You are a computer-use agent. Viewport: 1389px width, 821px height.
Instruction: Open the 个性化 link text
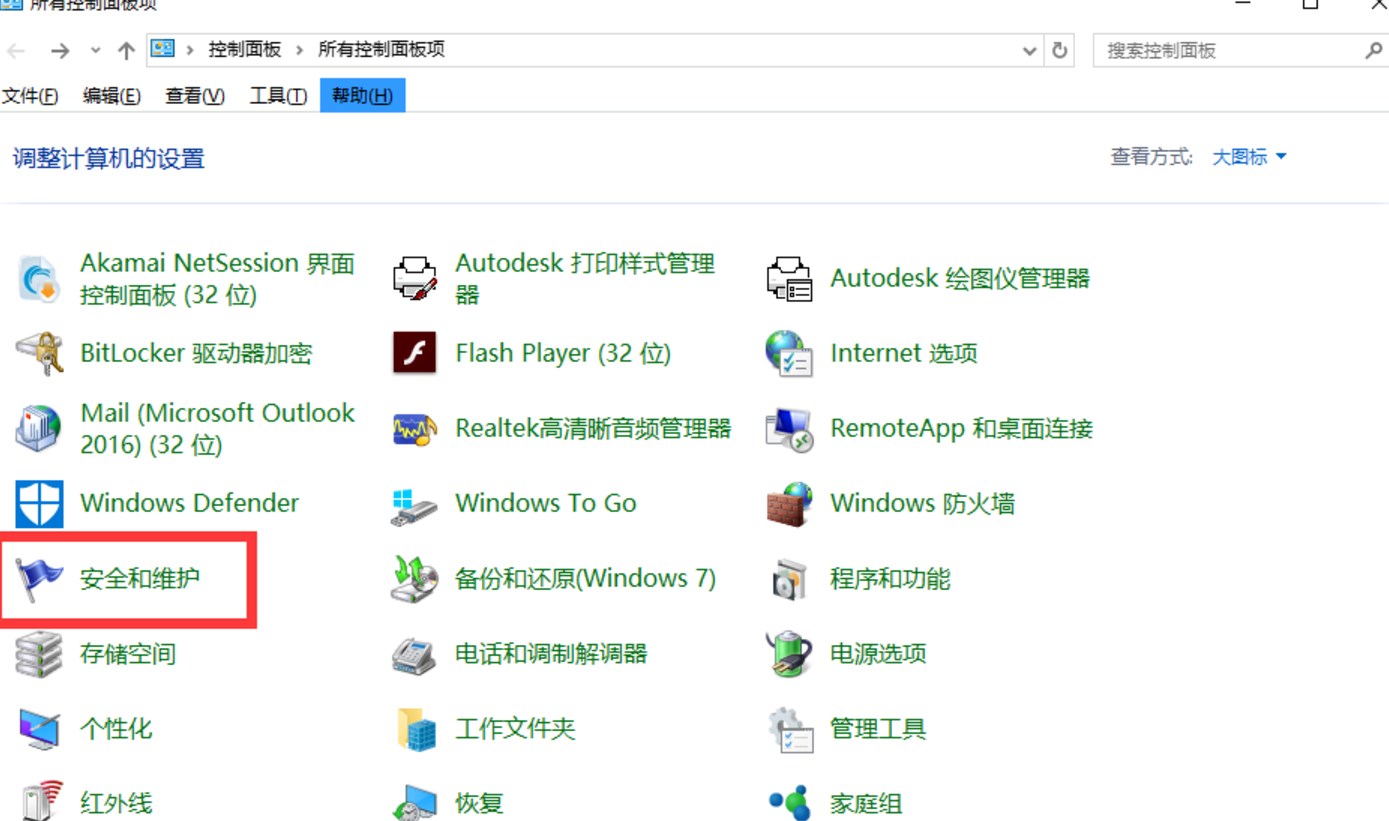click(116, 729)
